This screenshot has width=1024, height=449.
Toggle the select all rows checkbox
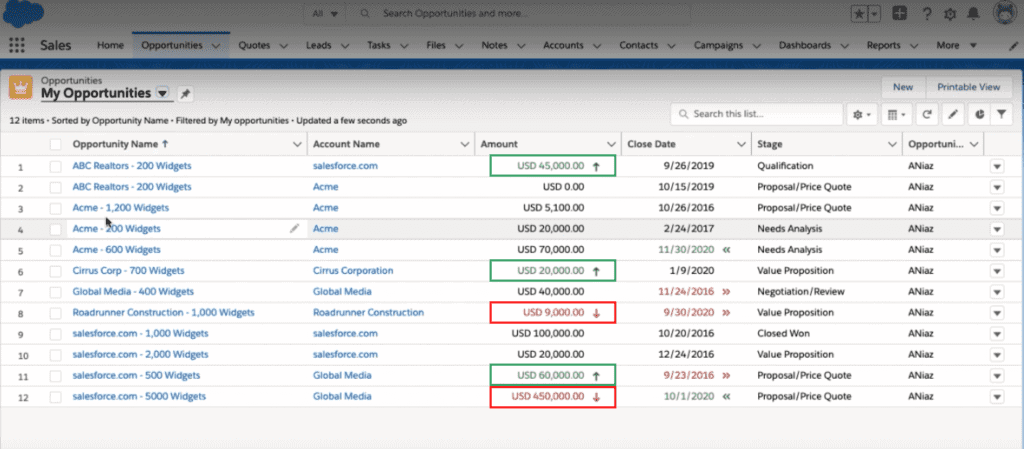pos(56,145)
